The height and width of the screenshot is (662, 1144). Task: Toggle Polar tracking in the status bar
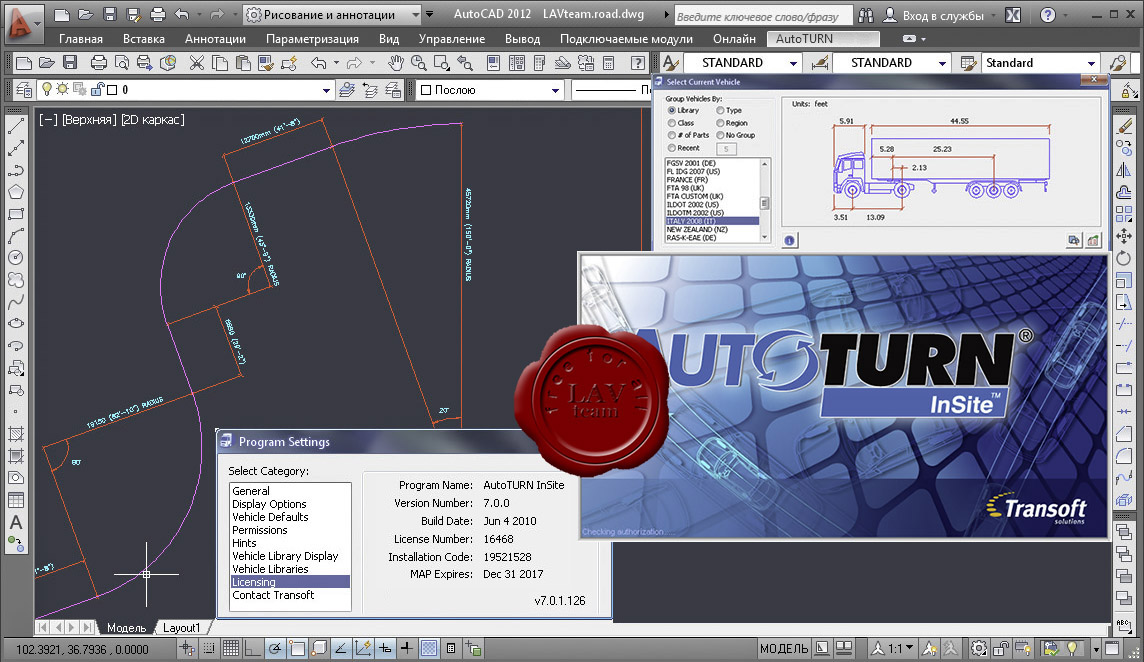(x=274, y=648)
